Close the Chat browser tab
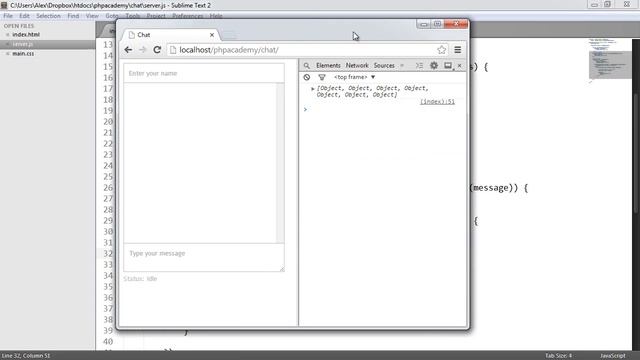Screen dimensions: 640x360 (212, 35)
